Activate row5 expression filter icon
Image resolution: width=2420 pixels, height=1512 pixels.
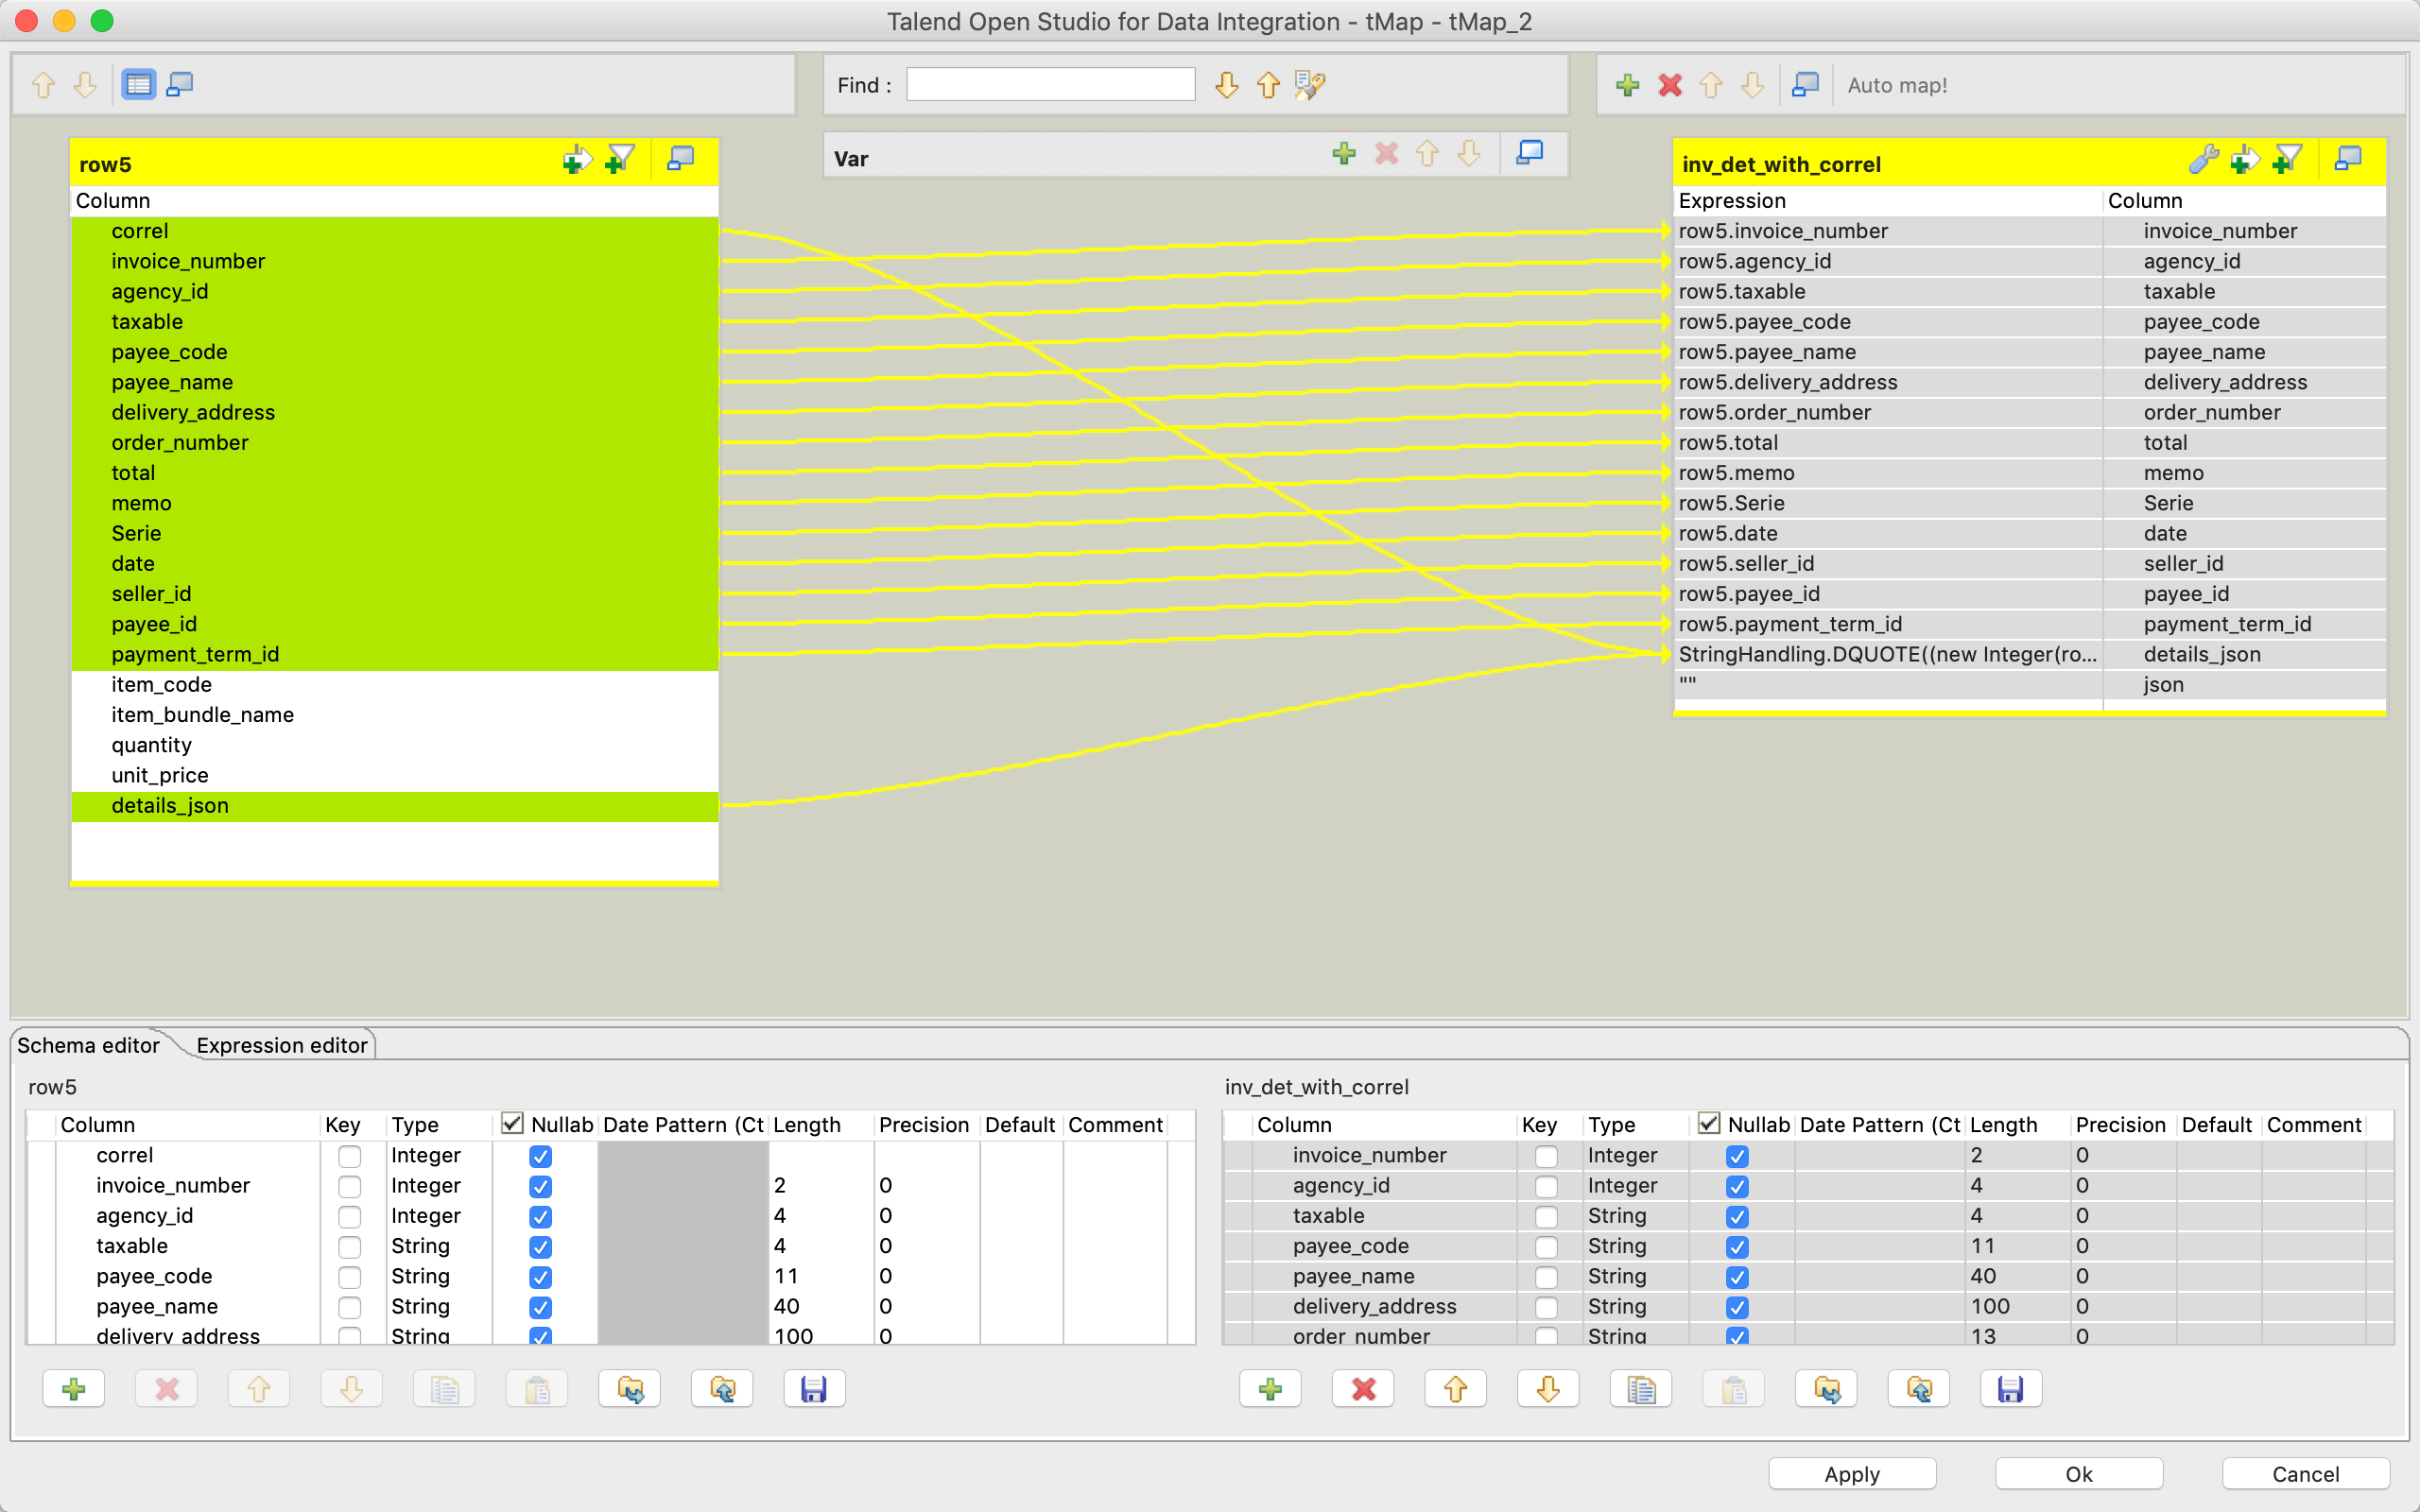[x=619, y=159]
